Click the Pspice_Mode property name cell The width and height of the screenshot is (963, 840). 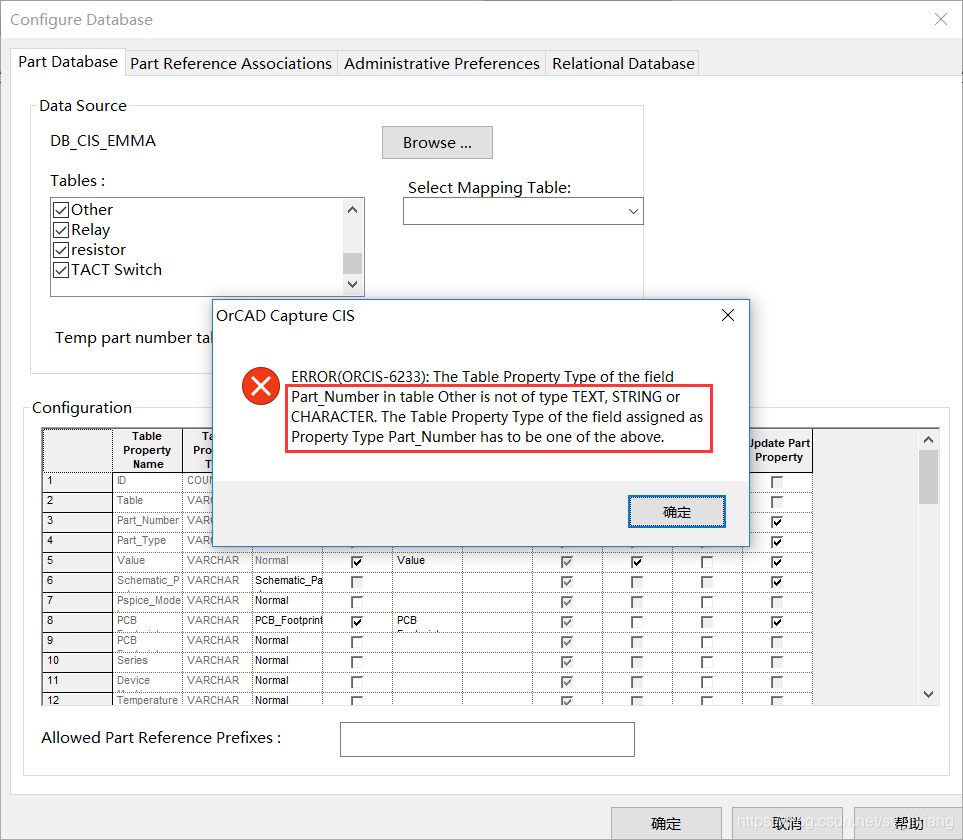[147, 601]
